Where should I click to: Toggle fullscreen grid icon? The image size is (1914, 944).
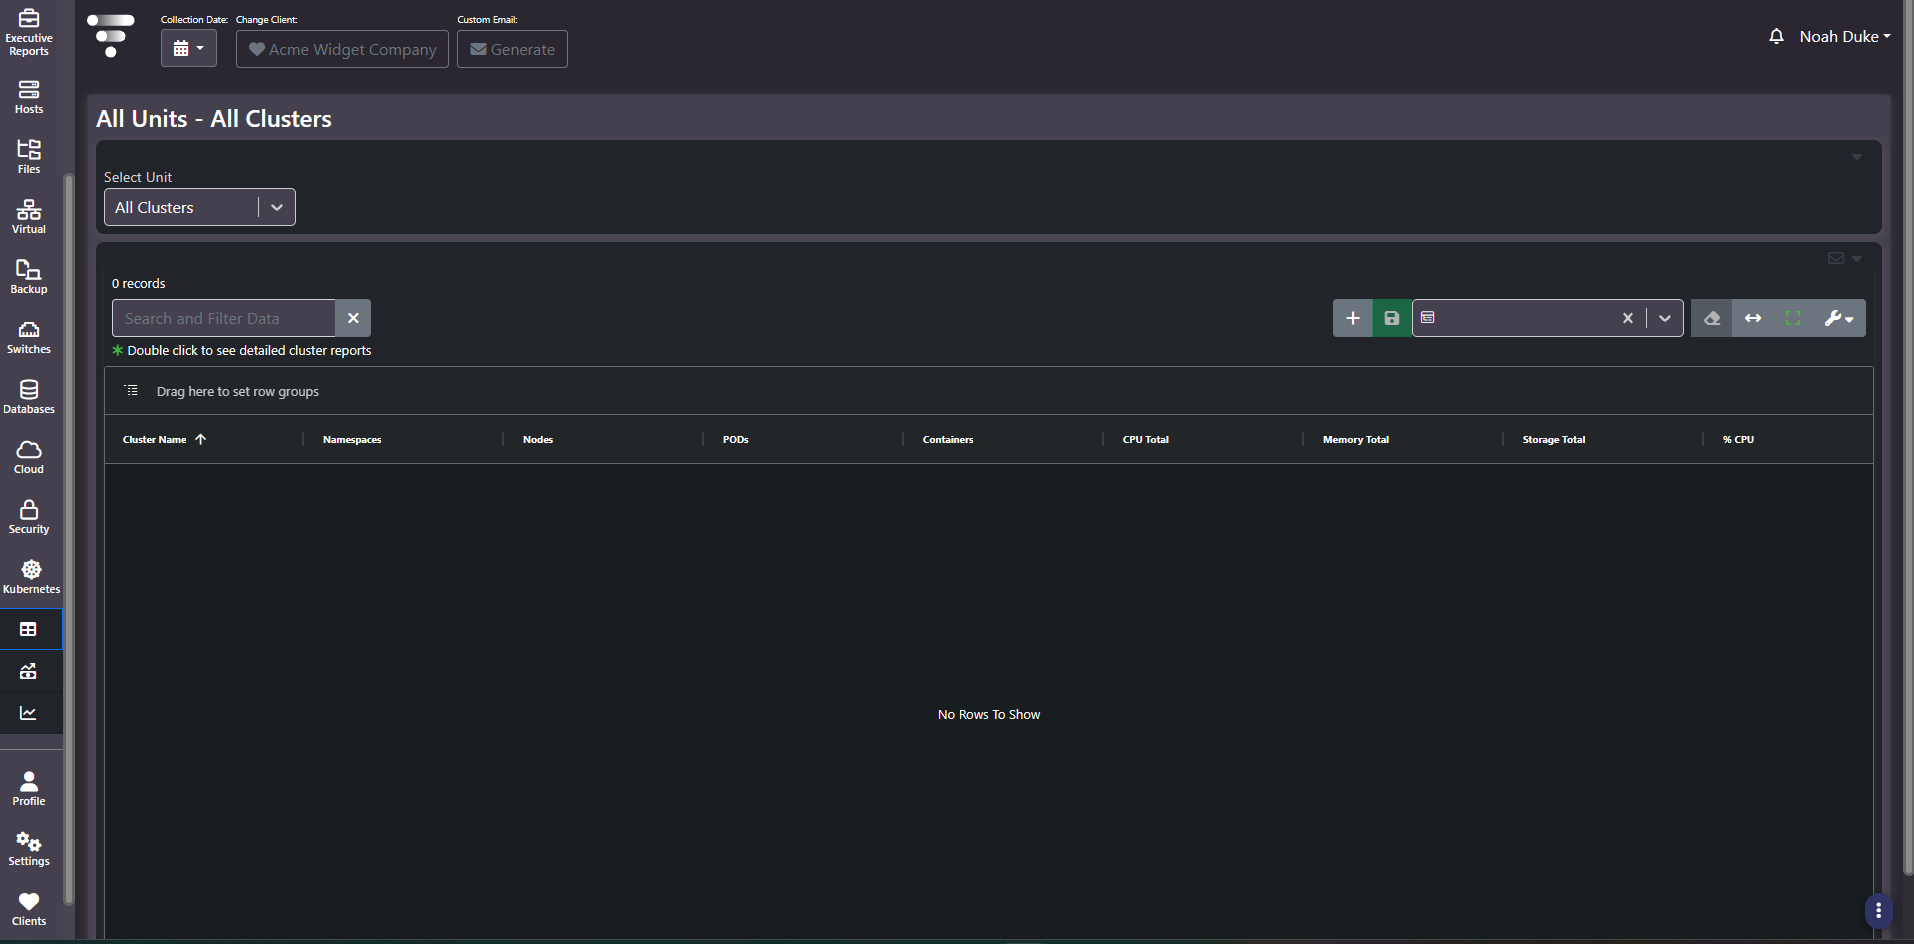[1793, 318]
